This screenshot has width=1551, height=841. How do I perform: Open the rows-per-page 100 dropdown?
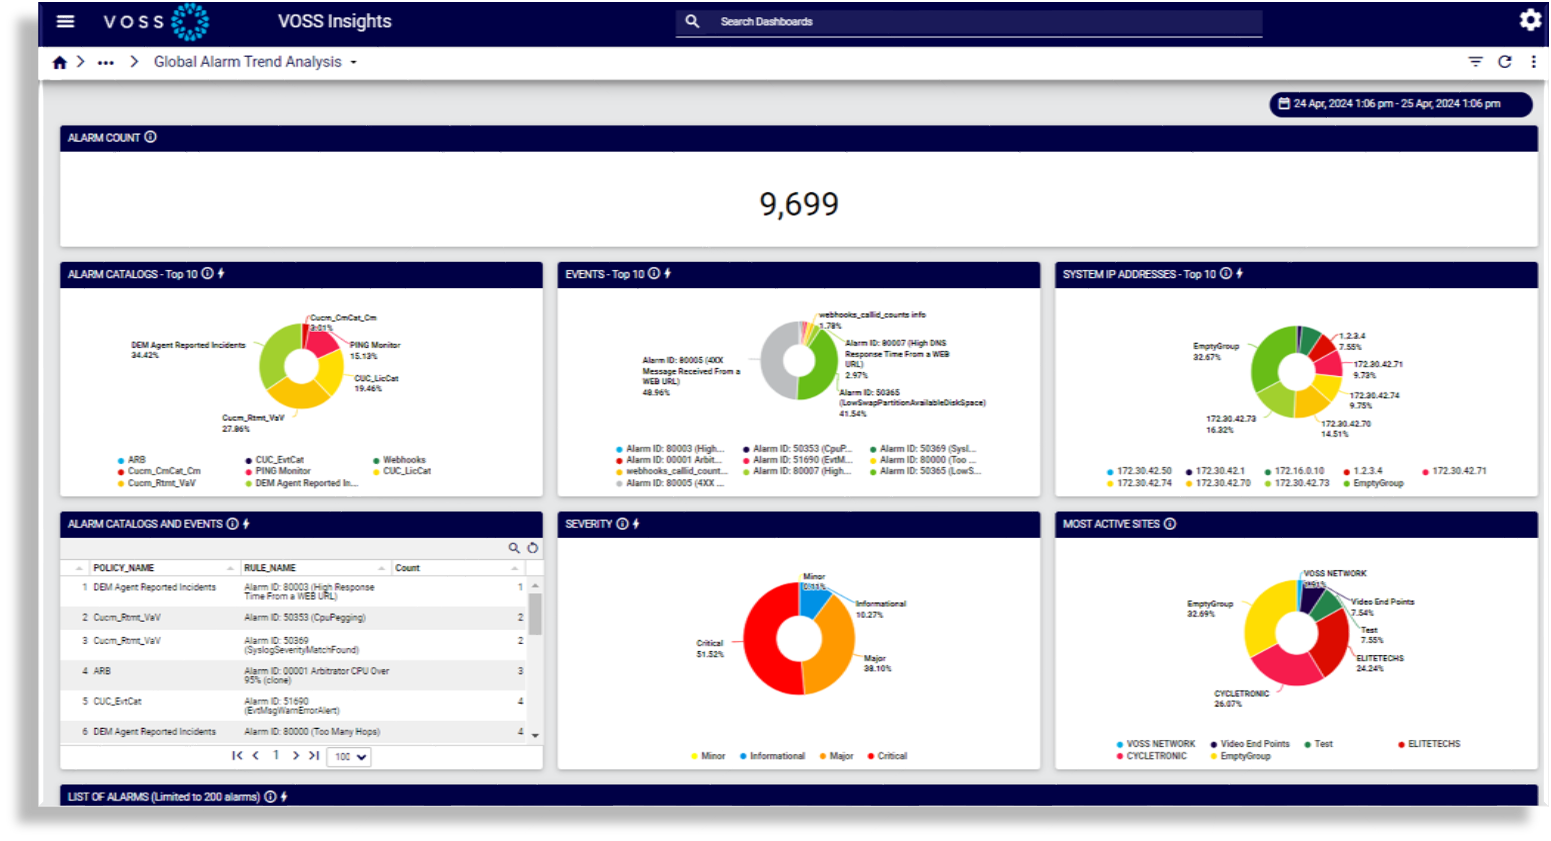coord(349,757)
